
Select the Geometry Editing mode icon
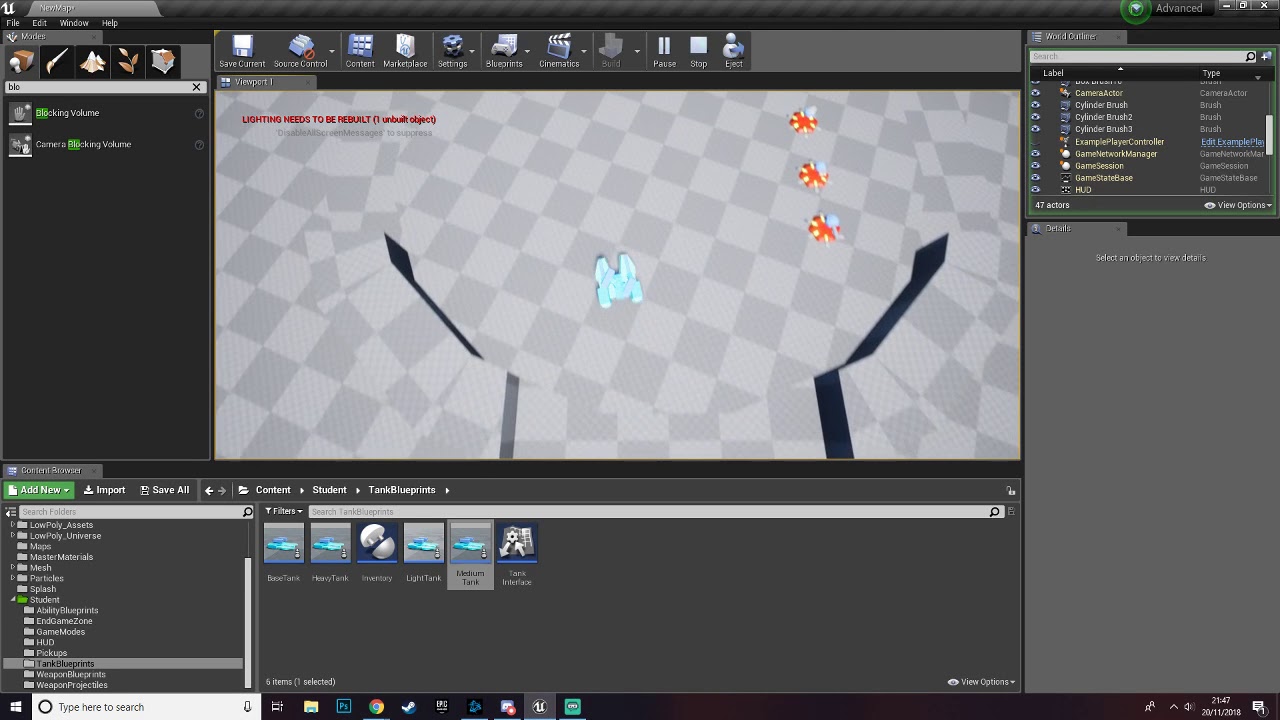tap(163, 62)
